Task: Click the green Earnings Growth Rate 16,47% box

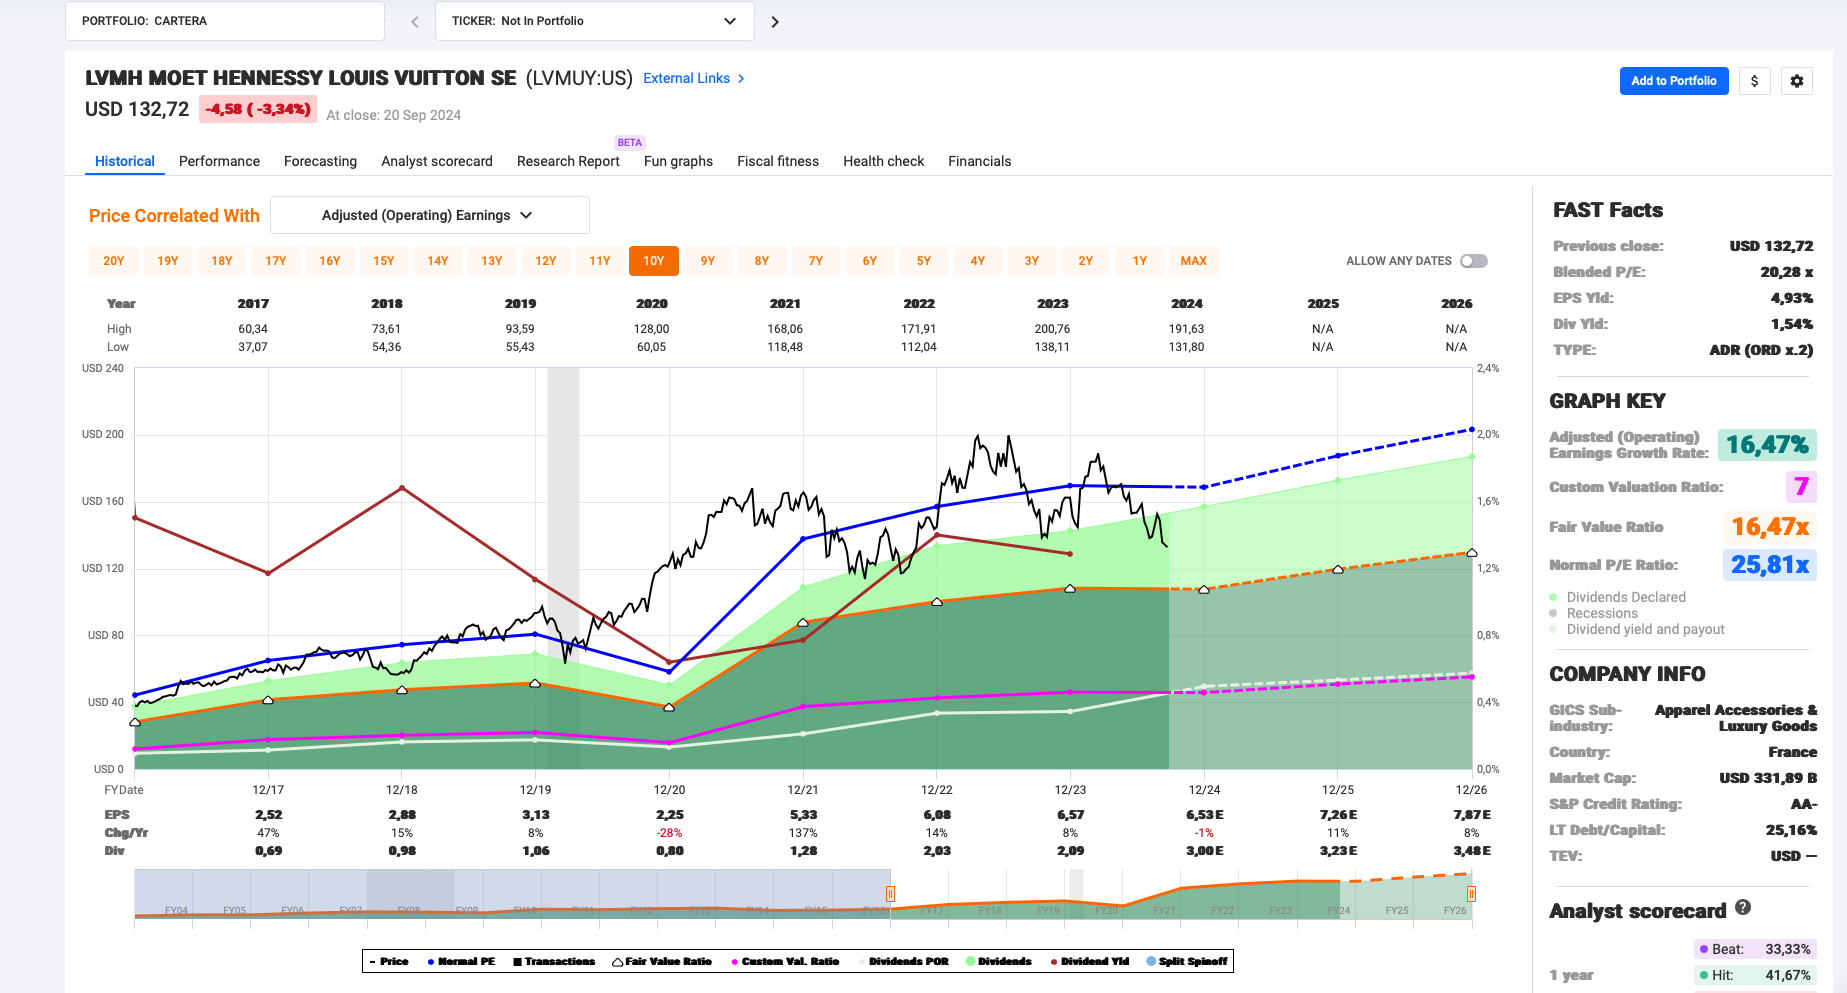Action: (x=1767, y=445)
